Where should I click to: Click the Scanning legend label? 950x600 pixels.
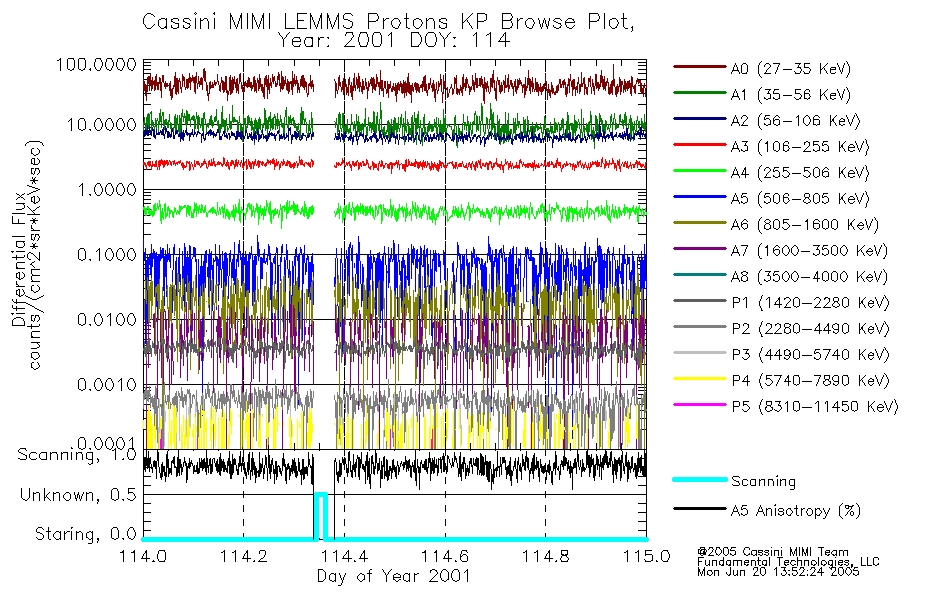(x=763, y=482)
